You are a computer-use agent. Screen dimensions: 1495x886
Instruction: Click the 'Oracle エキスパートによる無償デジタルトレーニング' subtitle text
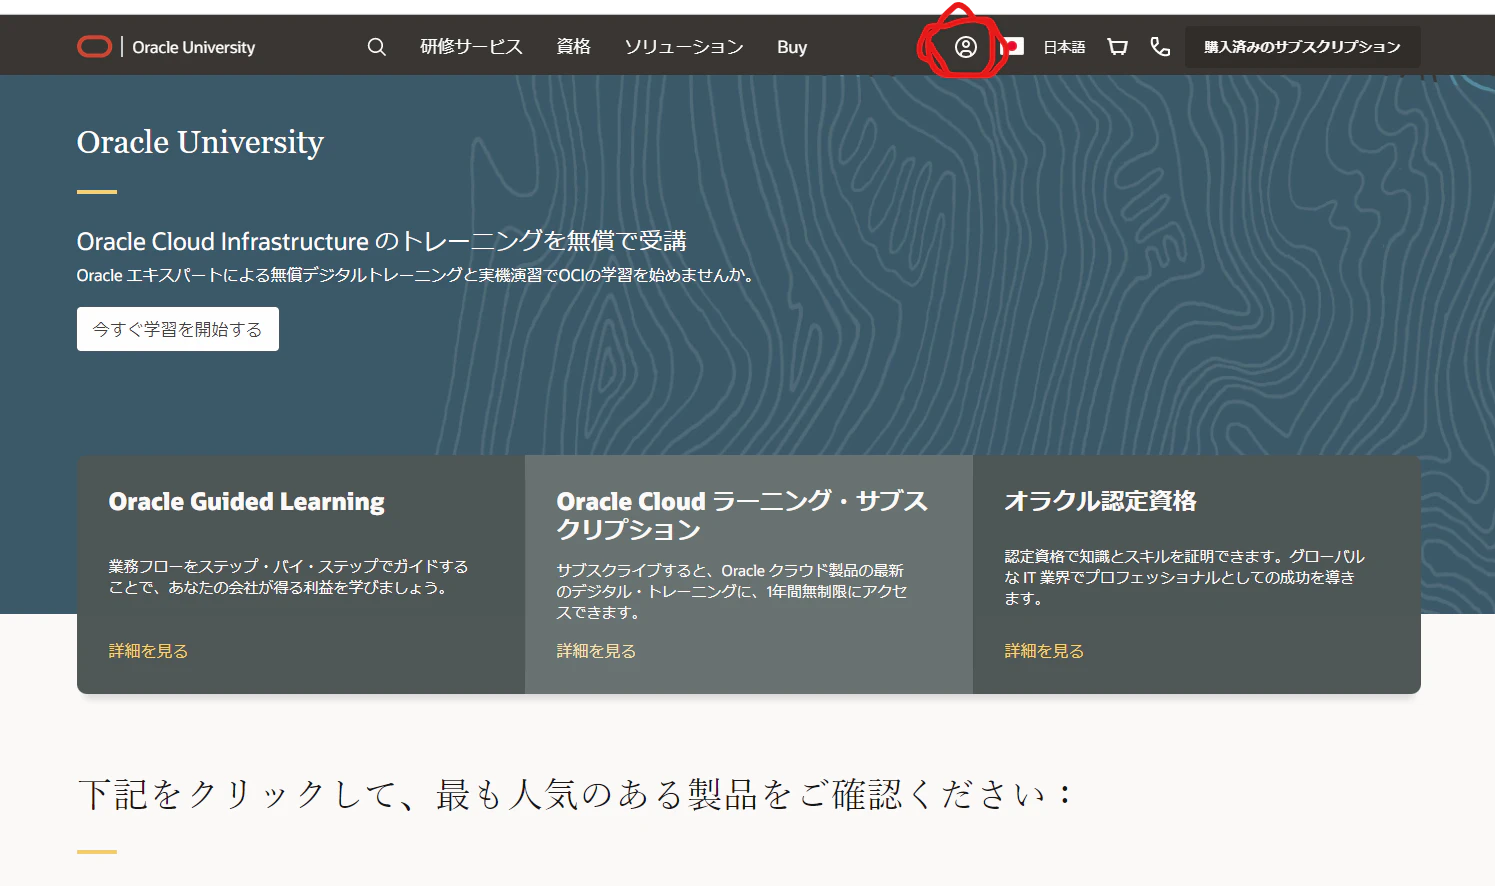(417, 275)
